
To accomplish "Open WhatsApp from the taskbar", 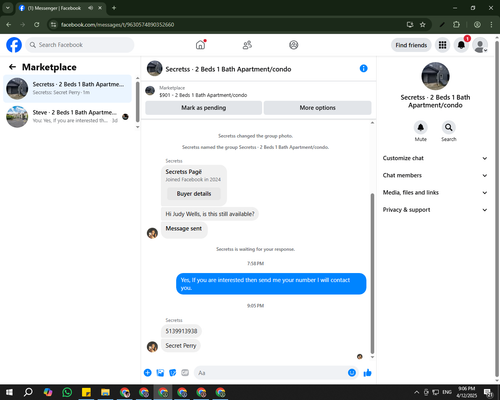I will coord(67,392).
